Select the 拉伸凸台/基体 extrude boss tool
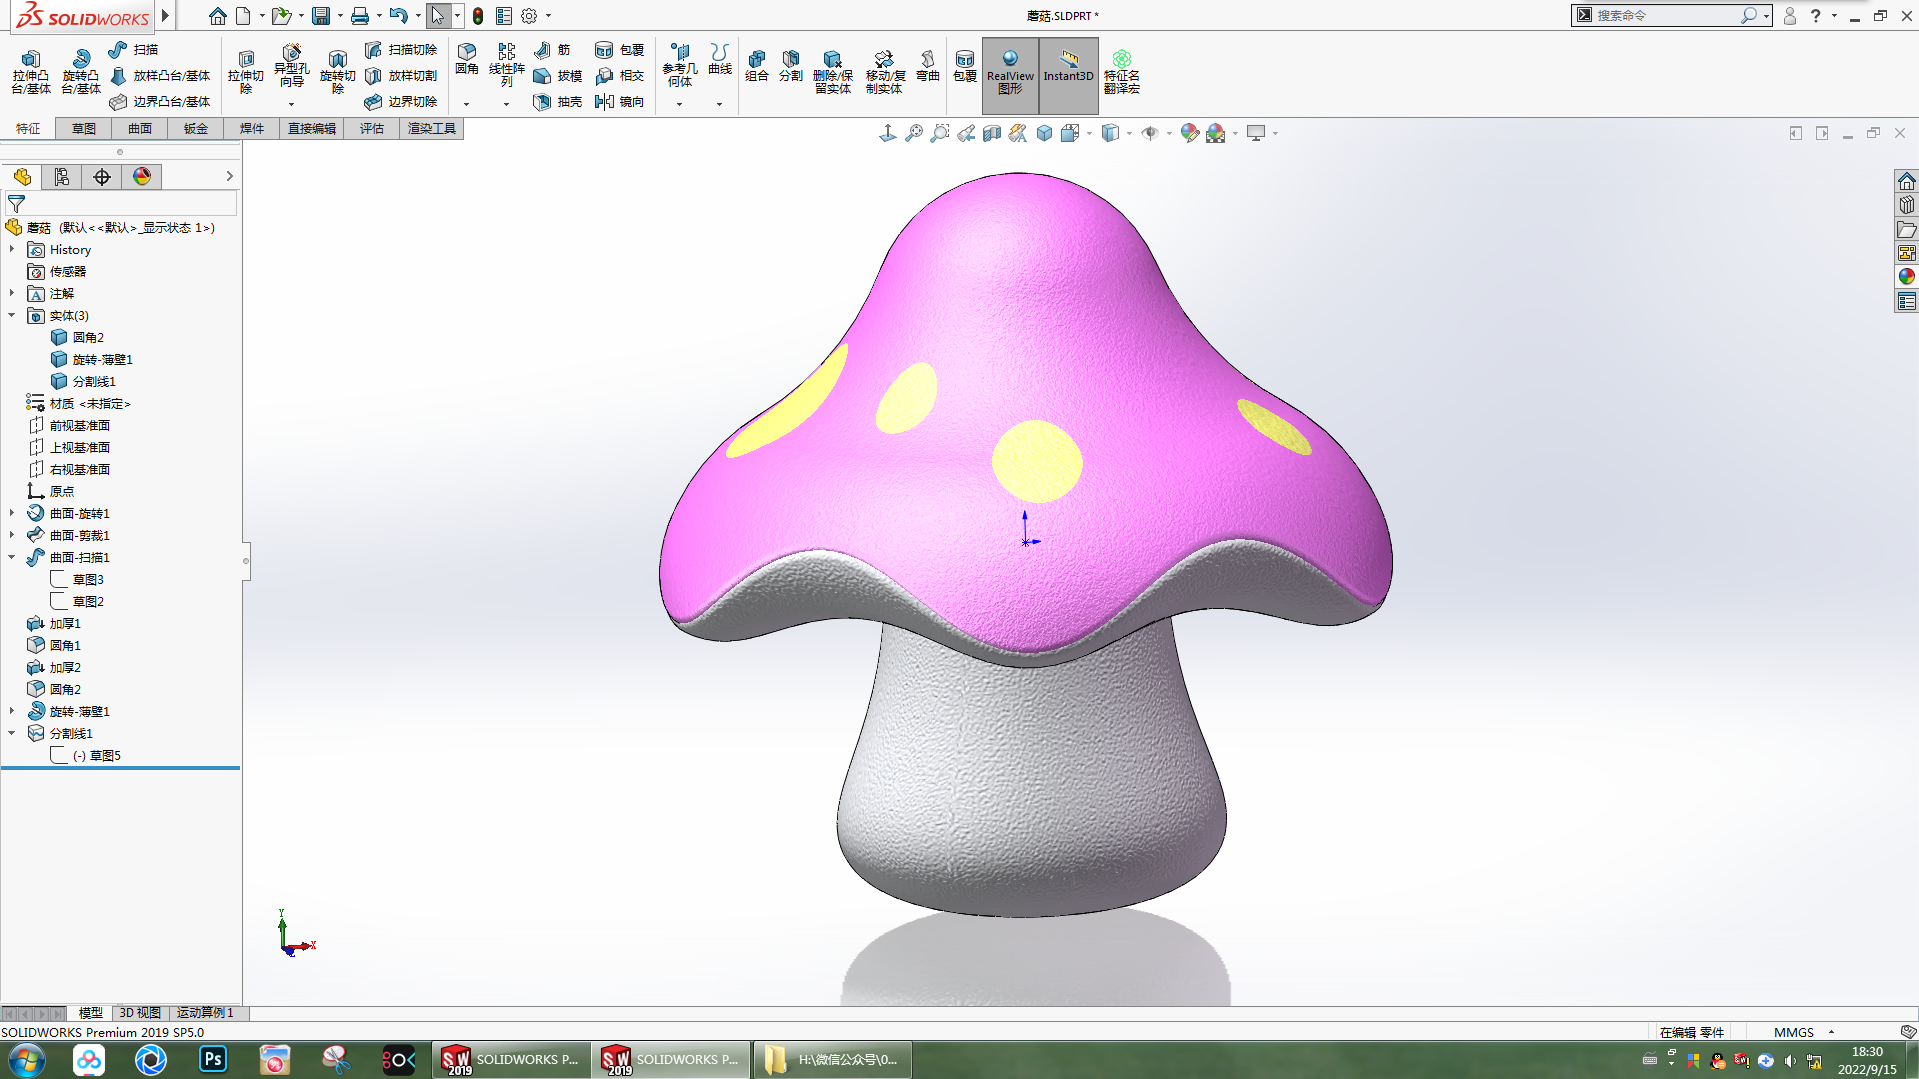Screen dimensions: 1919x1079 pyautogui.click(x=31, y=72)
